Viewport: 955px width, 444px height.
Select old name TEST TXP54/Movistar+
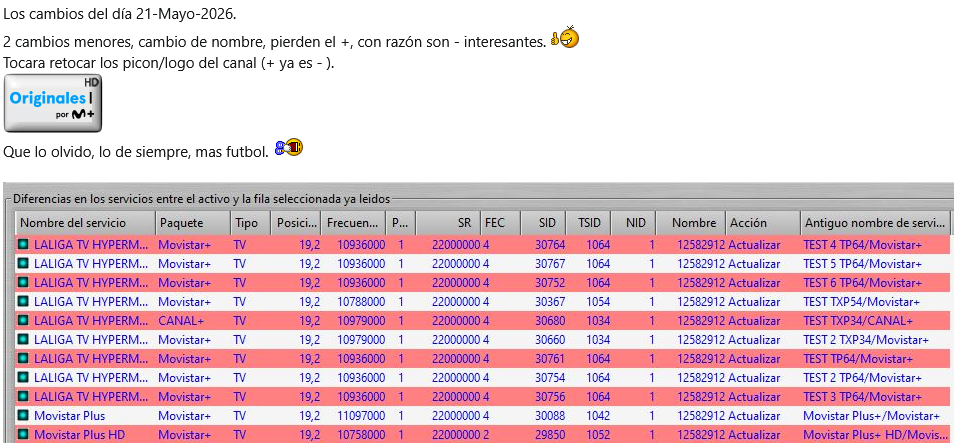[x=861, y=301]
